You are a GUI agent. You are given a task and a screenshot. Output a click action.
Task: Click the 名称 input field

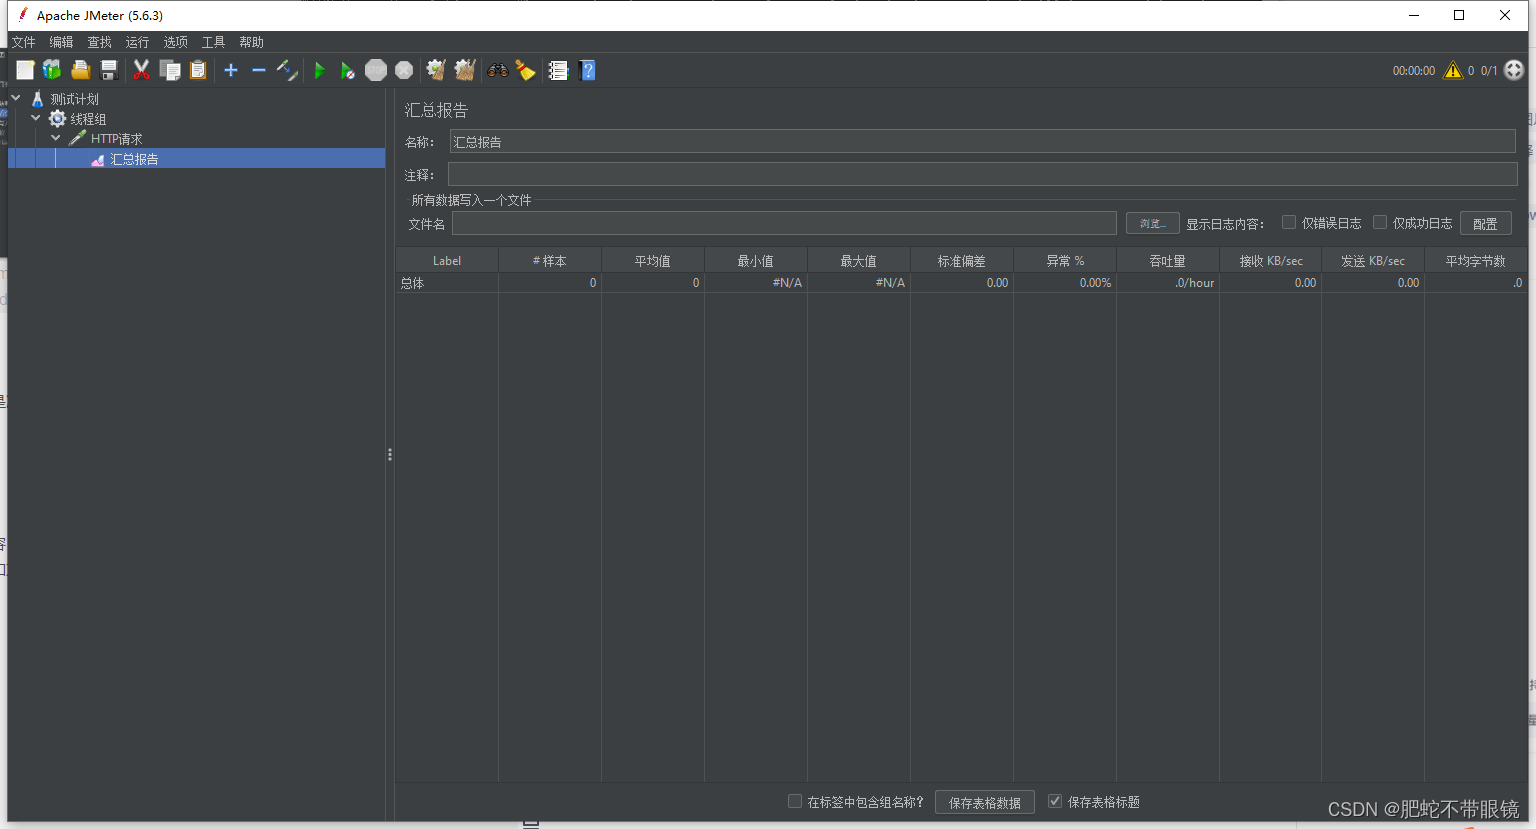tap(982, 142)
